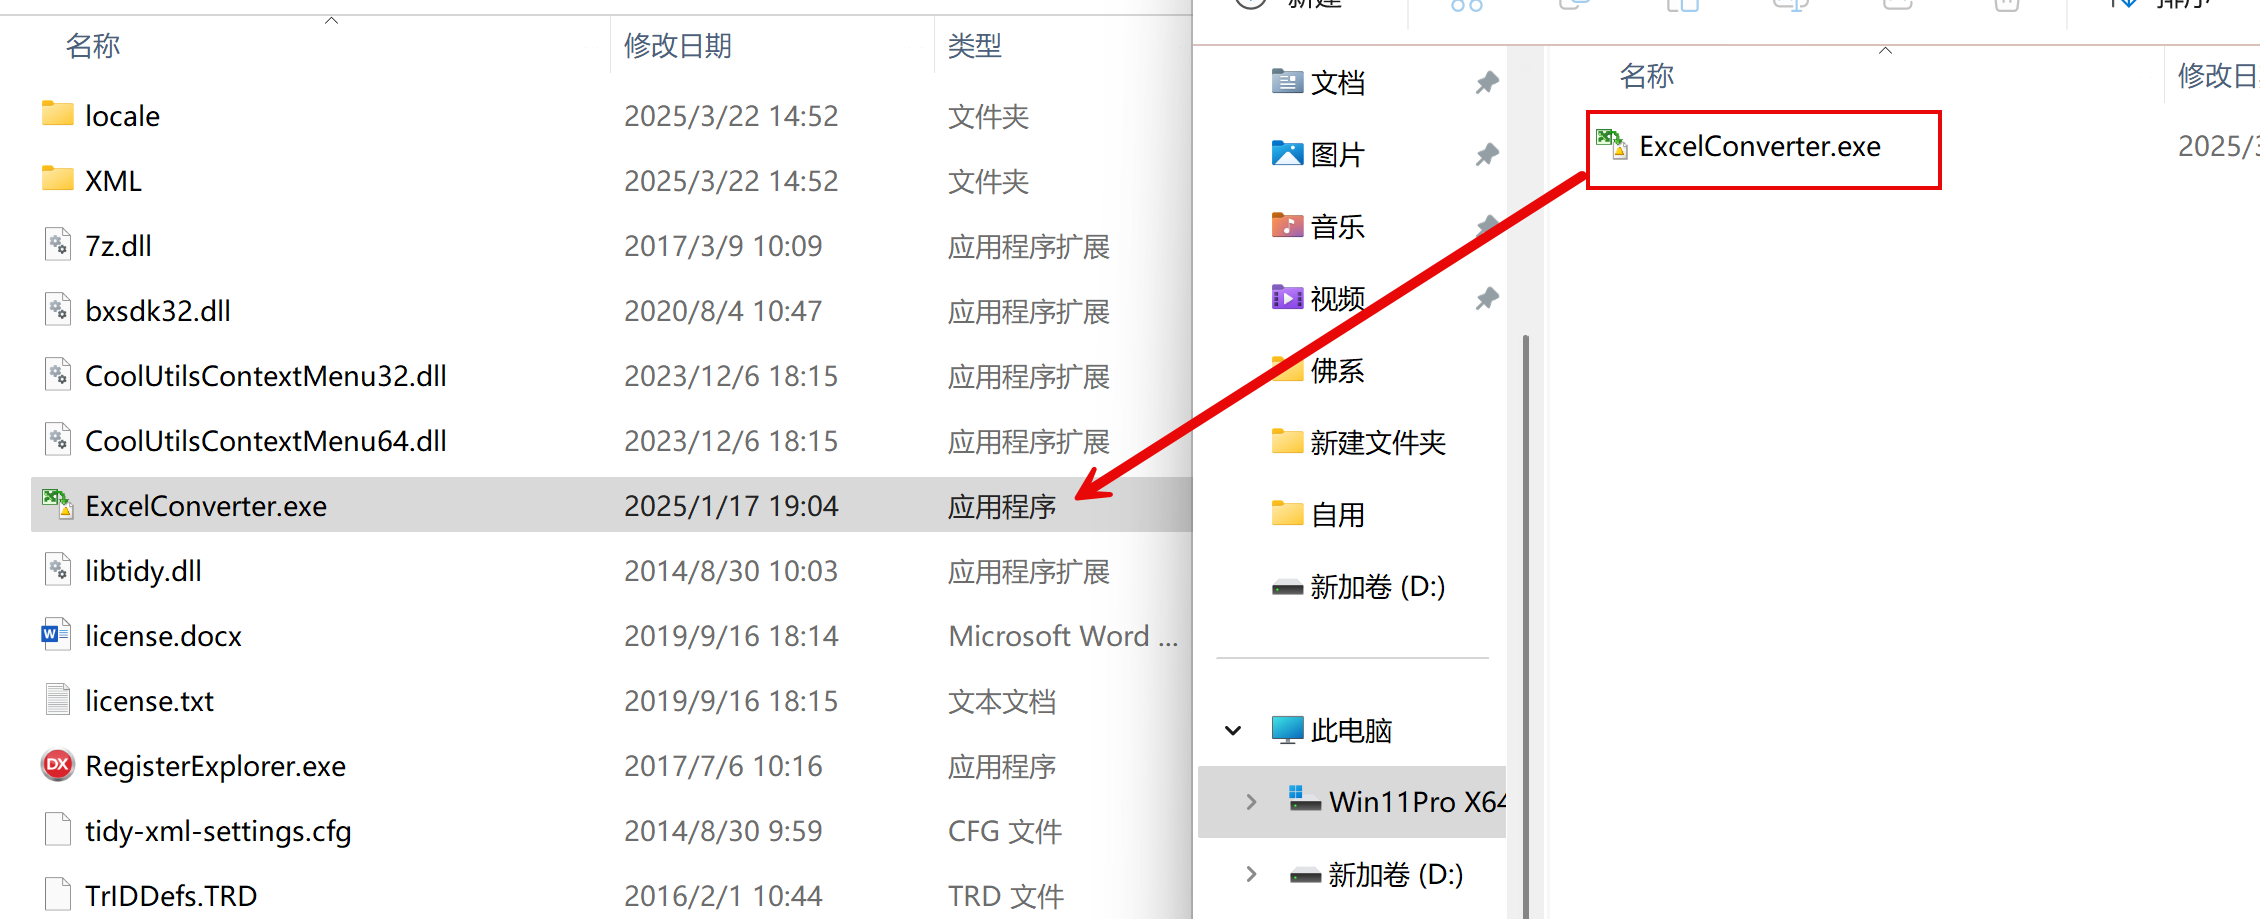Click the RegisterExplorer.exe red DX icon
The height and width of the screenshot is (919, 2260).
[x=57, y=765]
